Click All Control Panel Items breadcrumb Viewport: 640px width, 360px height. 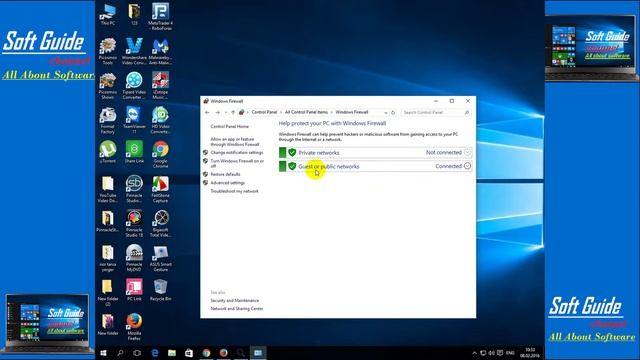[306, 112]
